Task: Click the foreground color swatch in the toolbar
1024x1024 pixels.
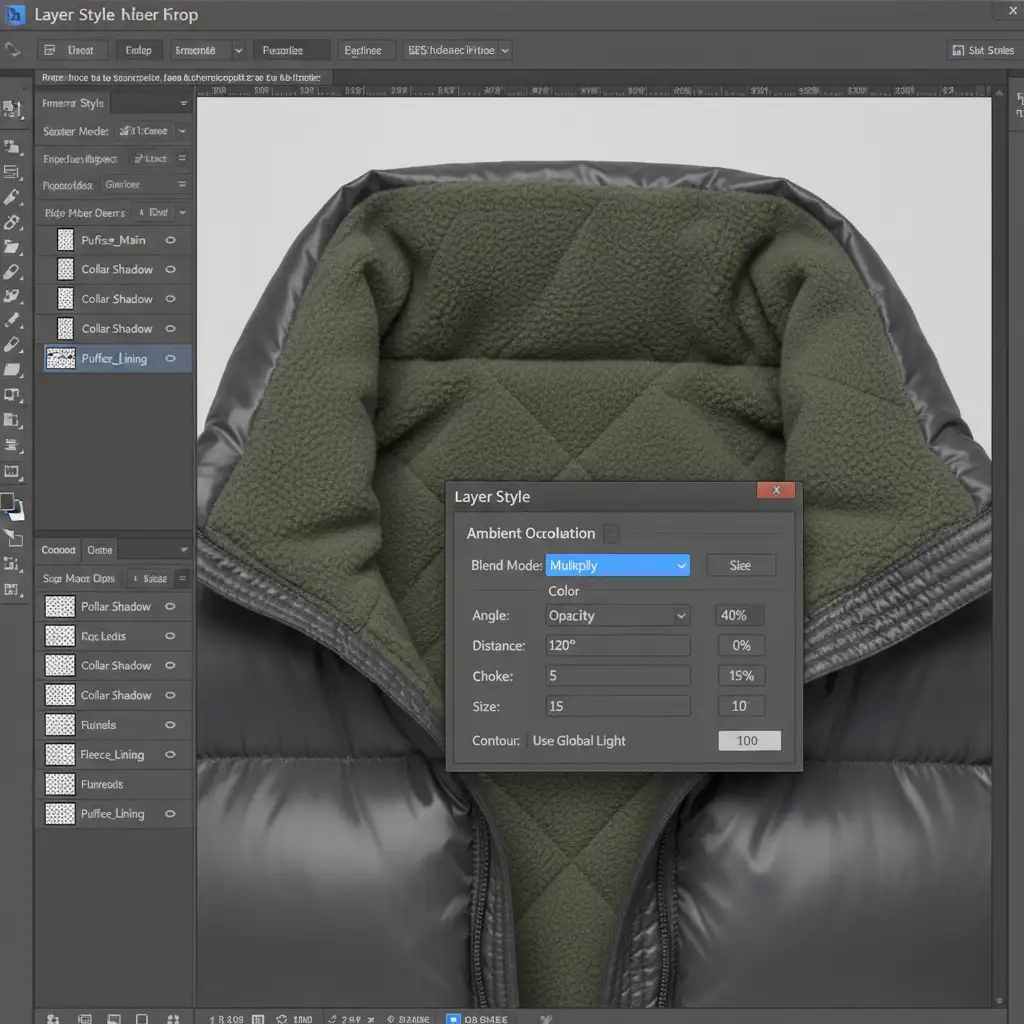Action: 8,502
